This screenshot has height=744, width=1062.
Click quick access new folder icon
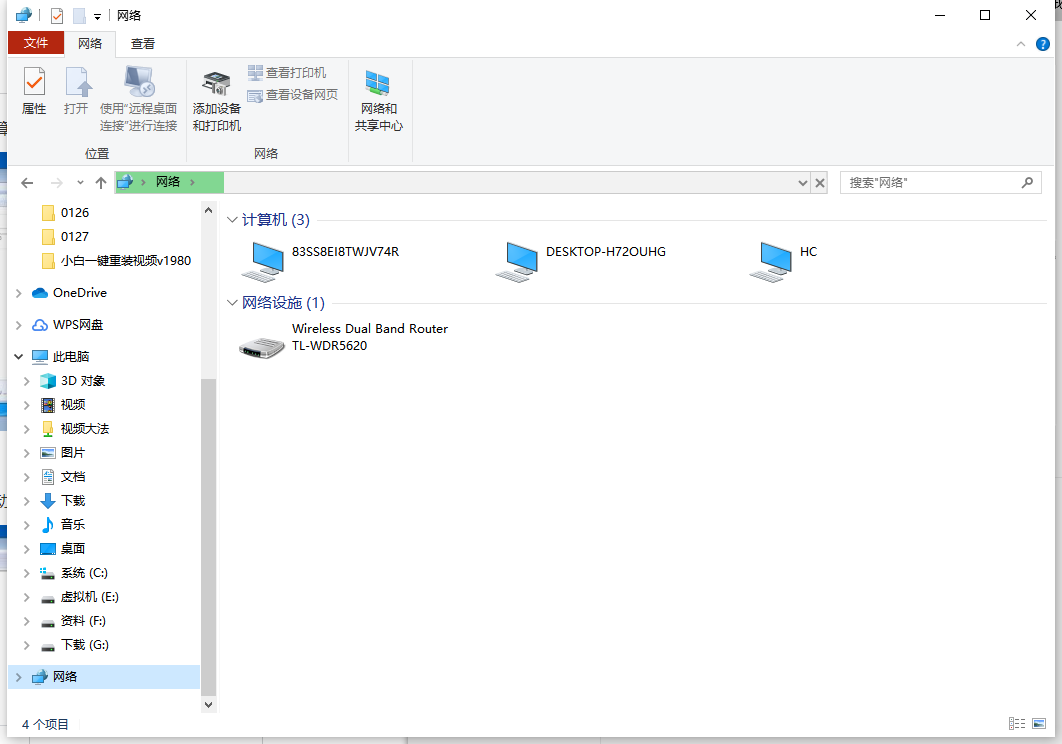pyautogui.click(x=79, y=16)
